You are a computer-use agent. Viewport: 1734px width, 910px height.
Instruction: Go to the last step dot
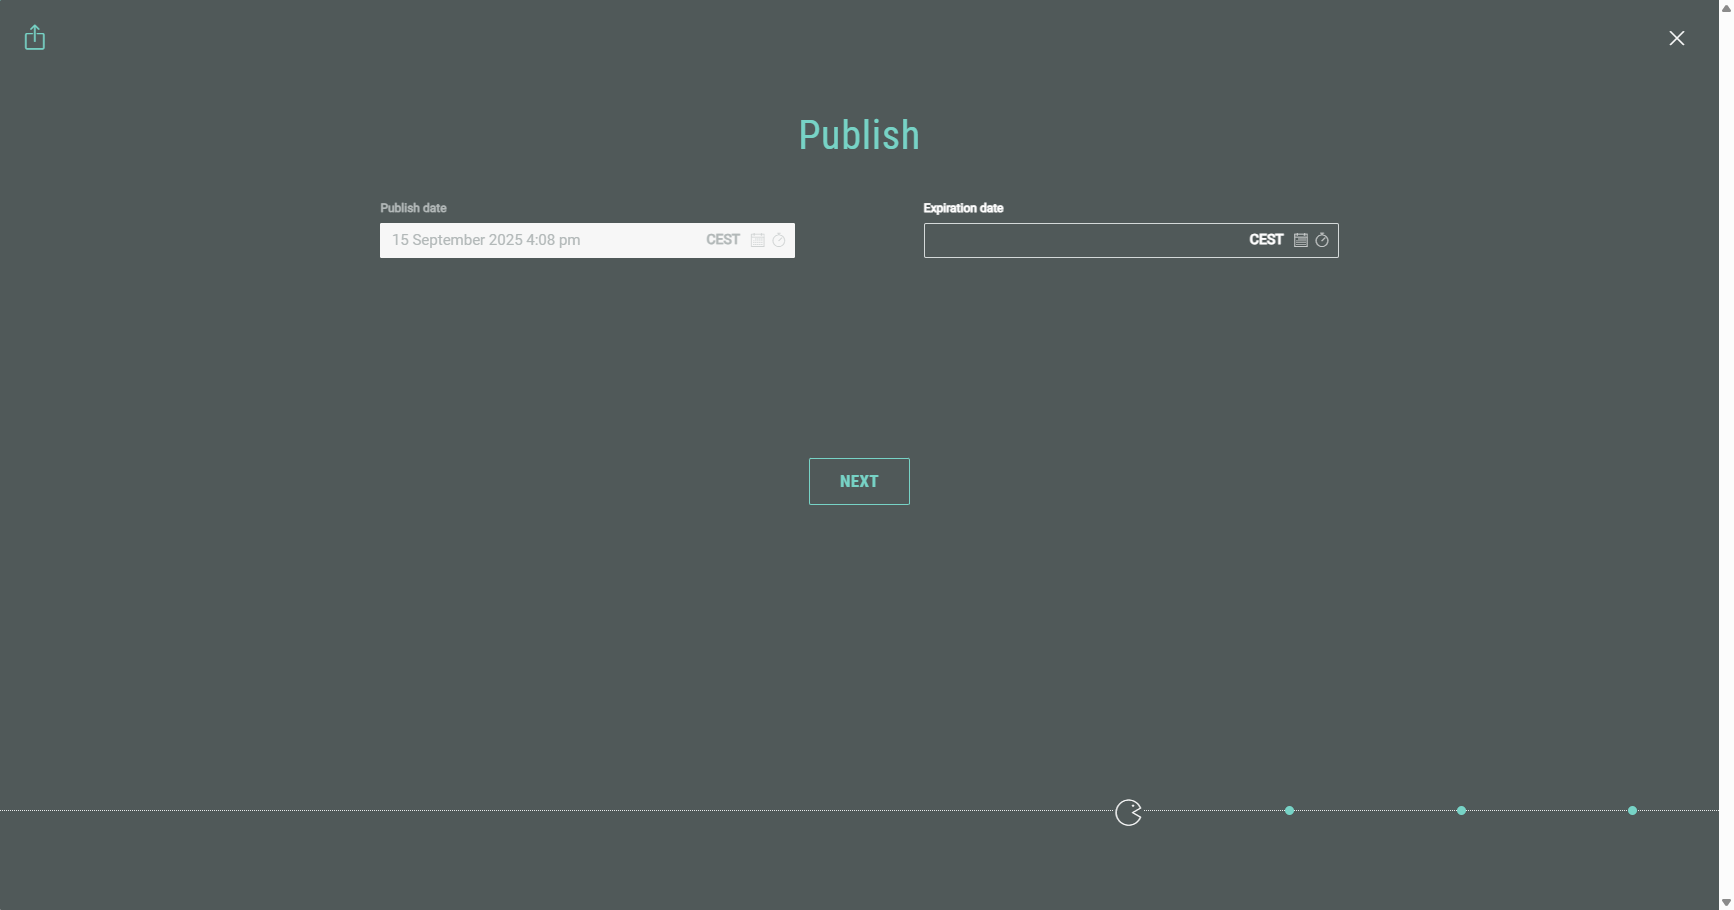pos(1632,811)
